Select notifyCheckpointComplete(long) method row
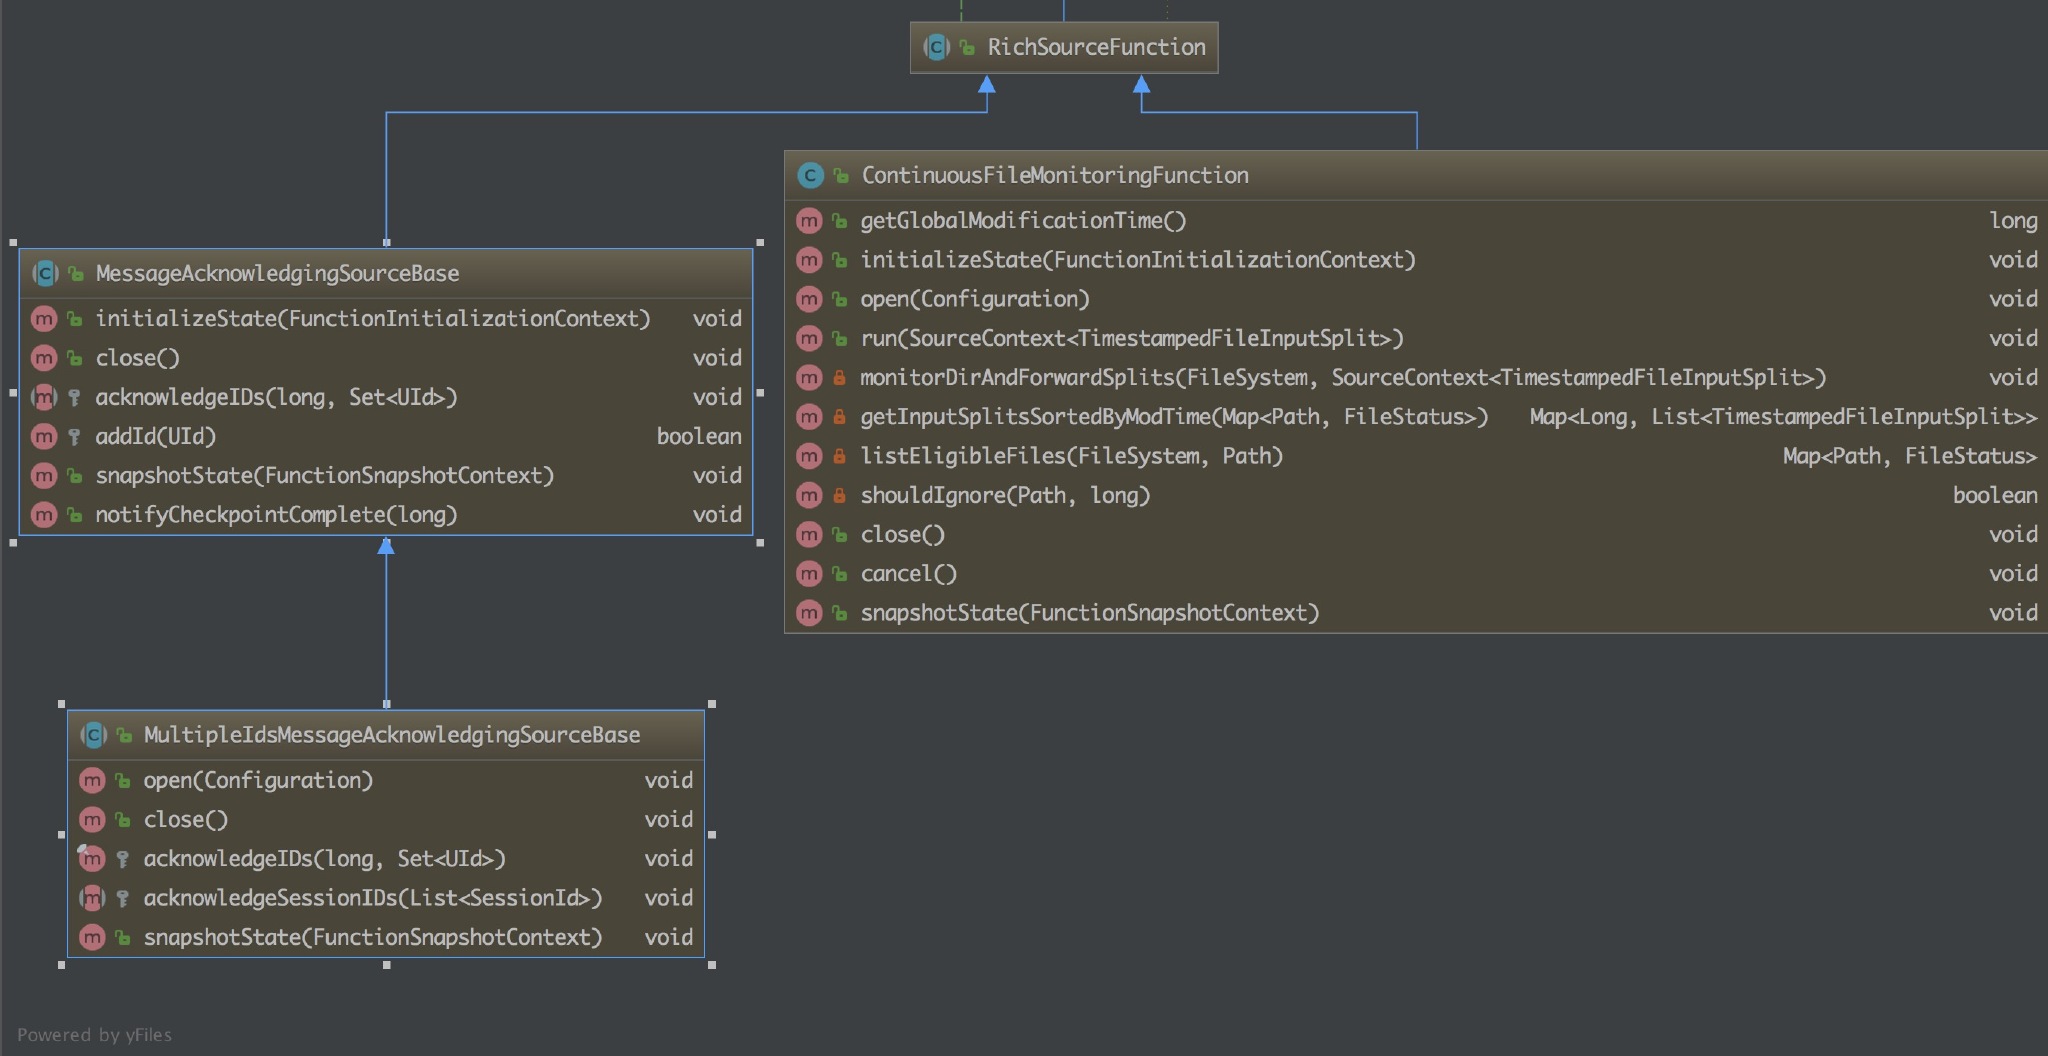Screen dimensions: 2048x1056 (x=276, y=515)
